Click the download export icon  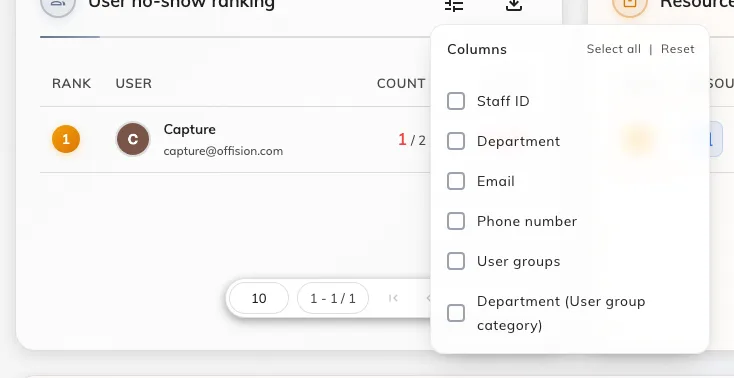(514, 5)
